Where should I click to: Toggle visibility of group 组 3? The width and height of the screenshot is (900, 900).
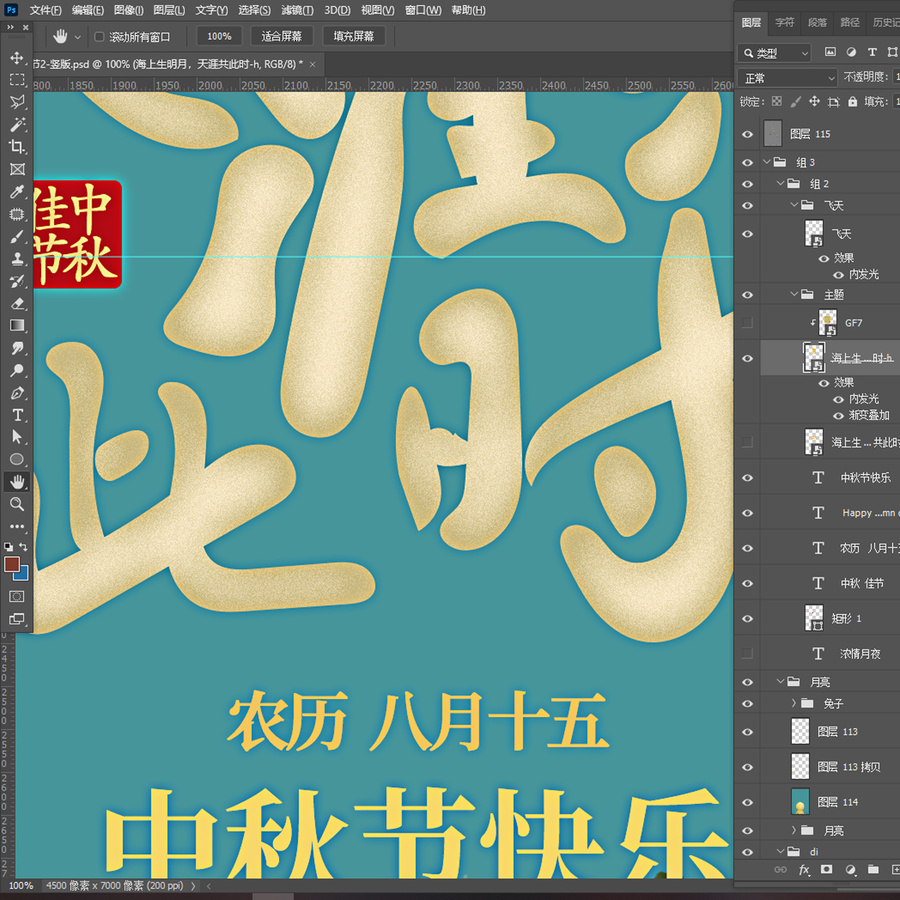click(747, 162)
